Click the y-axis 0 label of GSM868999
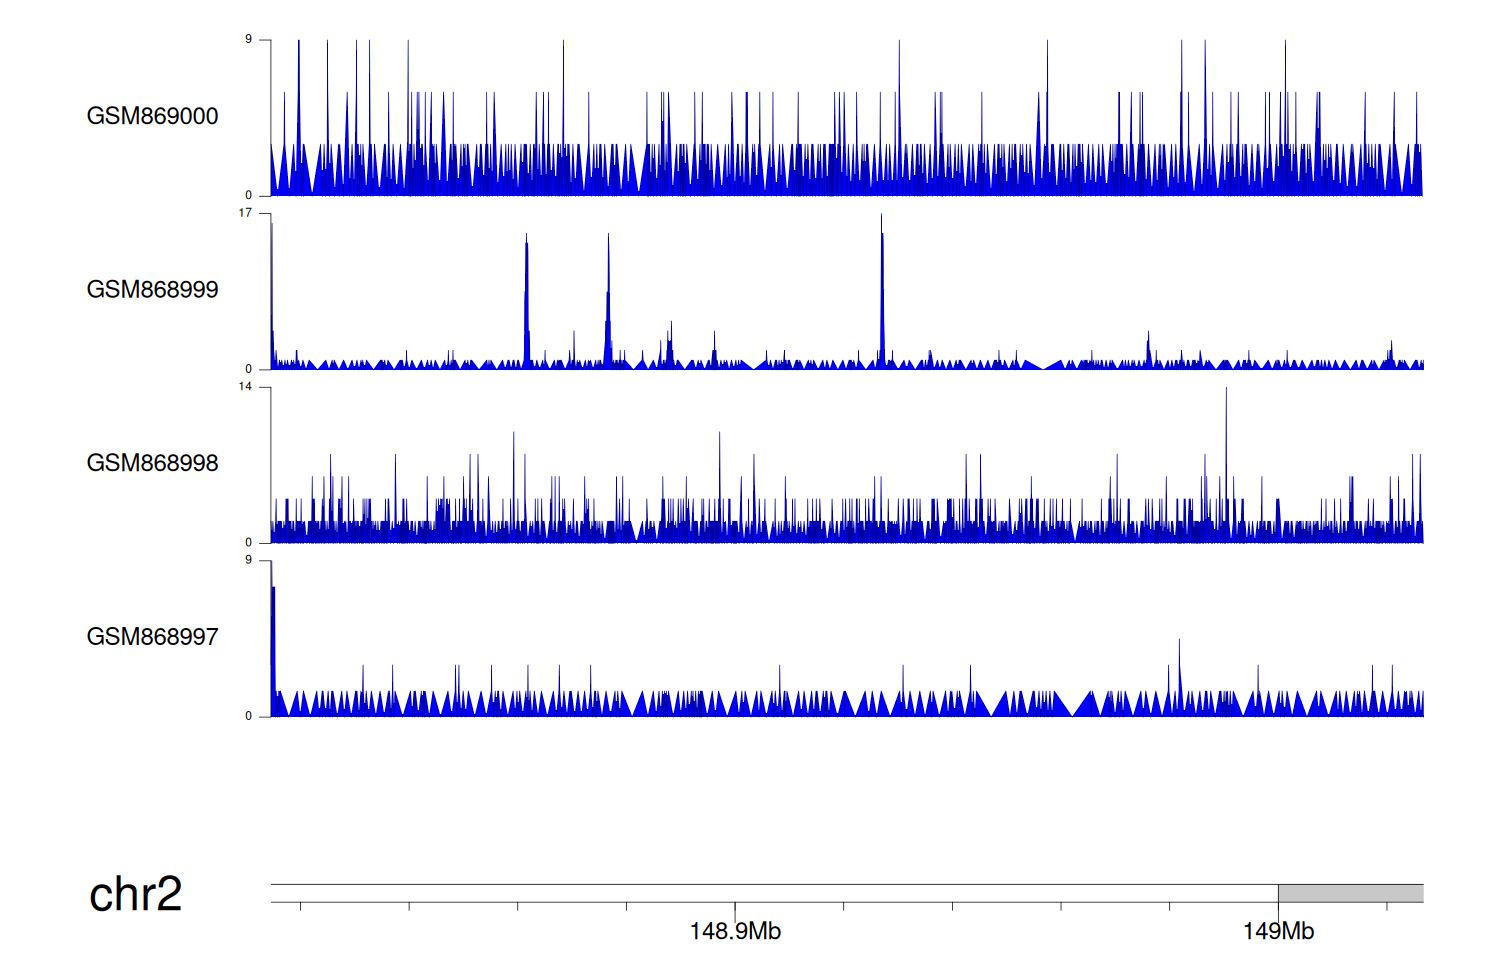Image resolution: width=1500 pixels, height=980 pixels. pos(248,369)
